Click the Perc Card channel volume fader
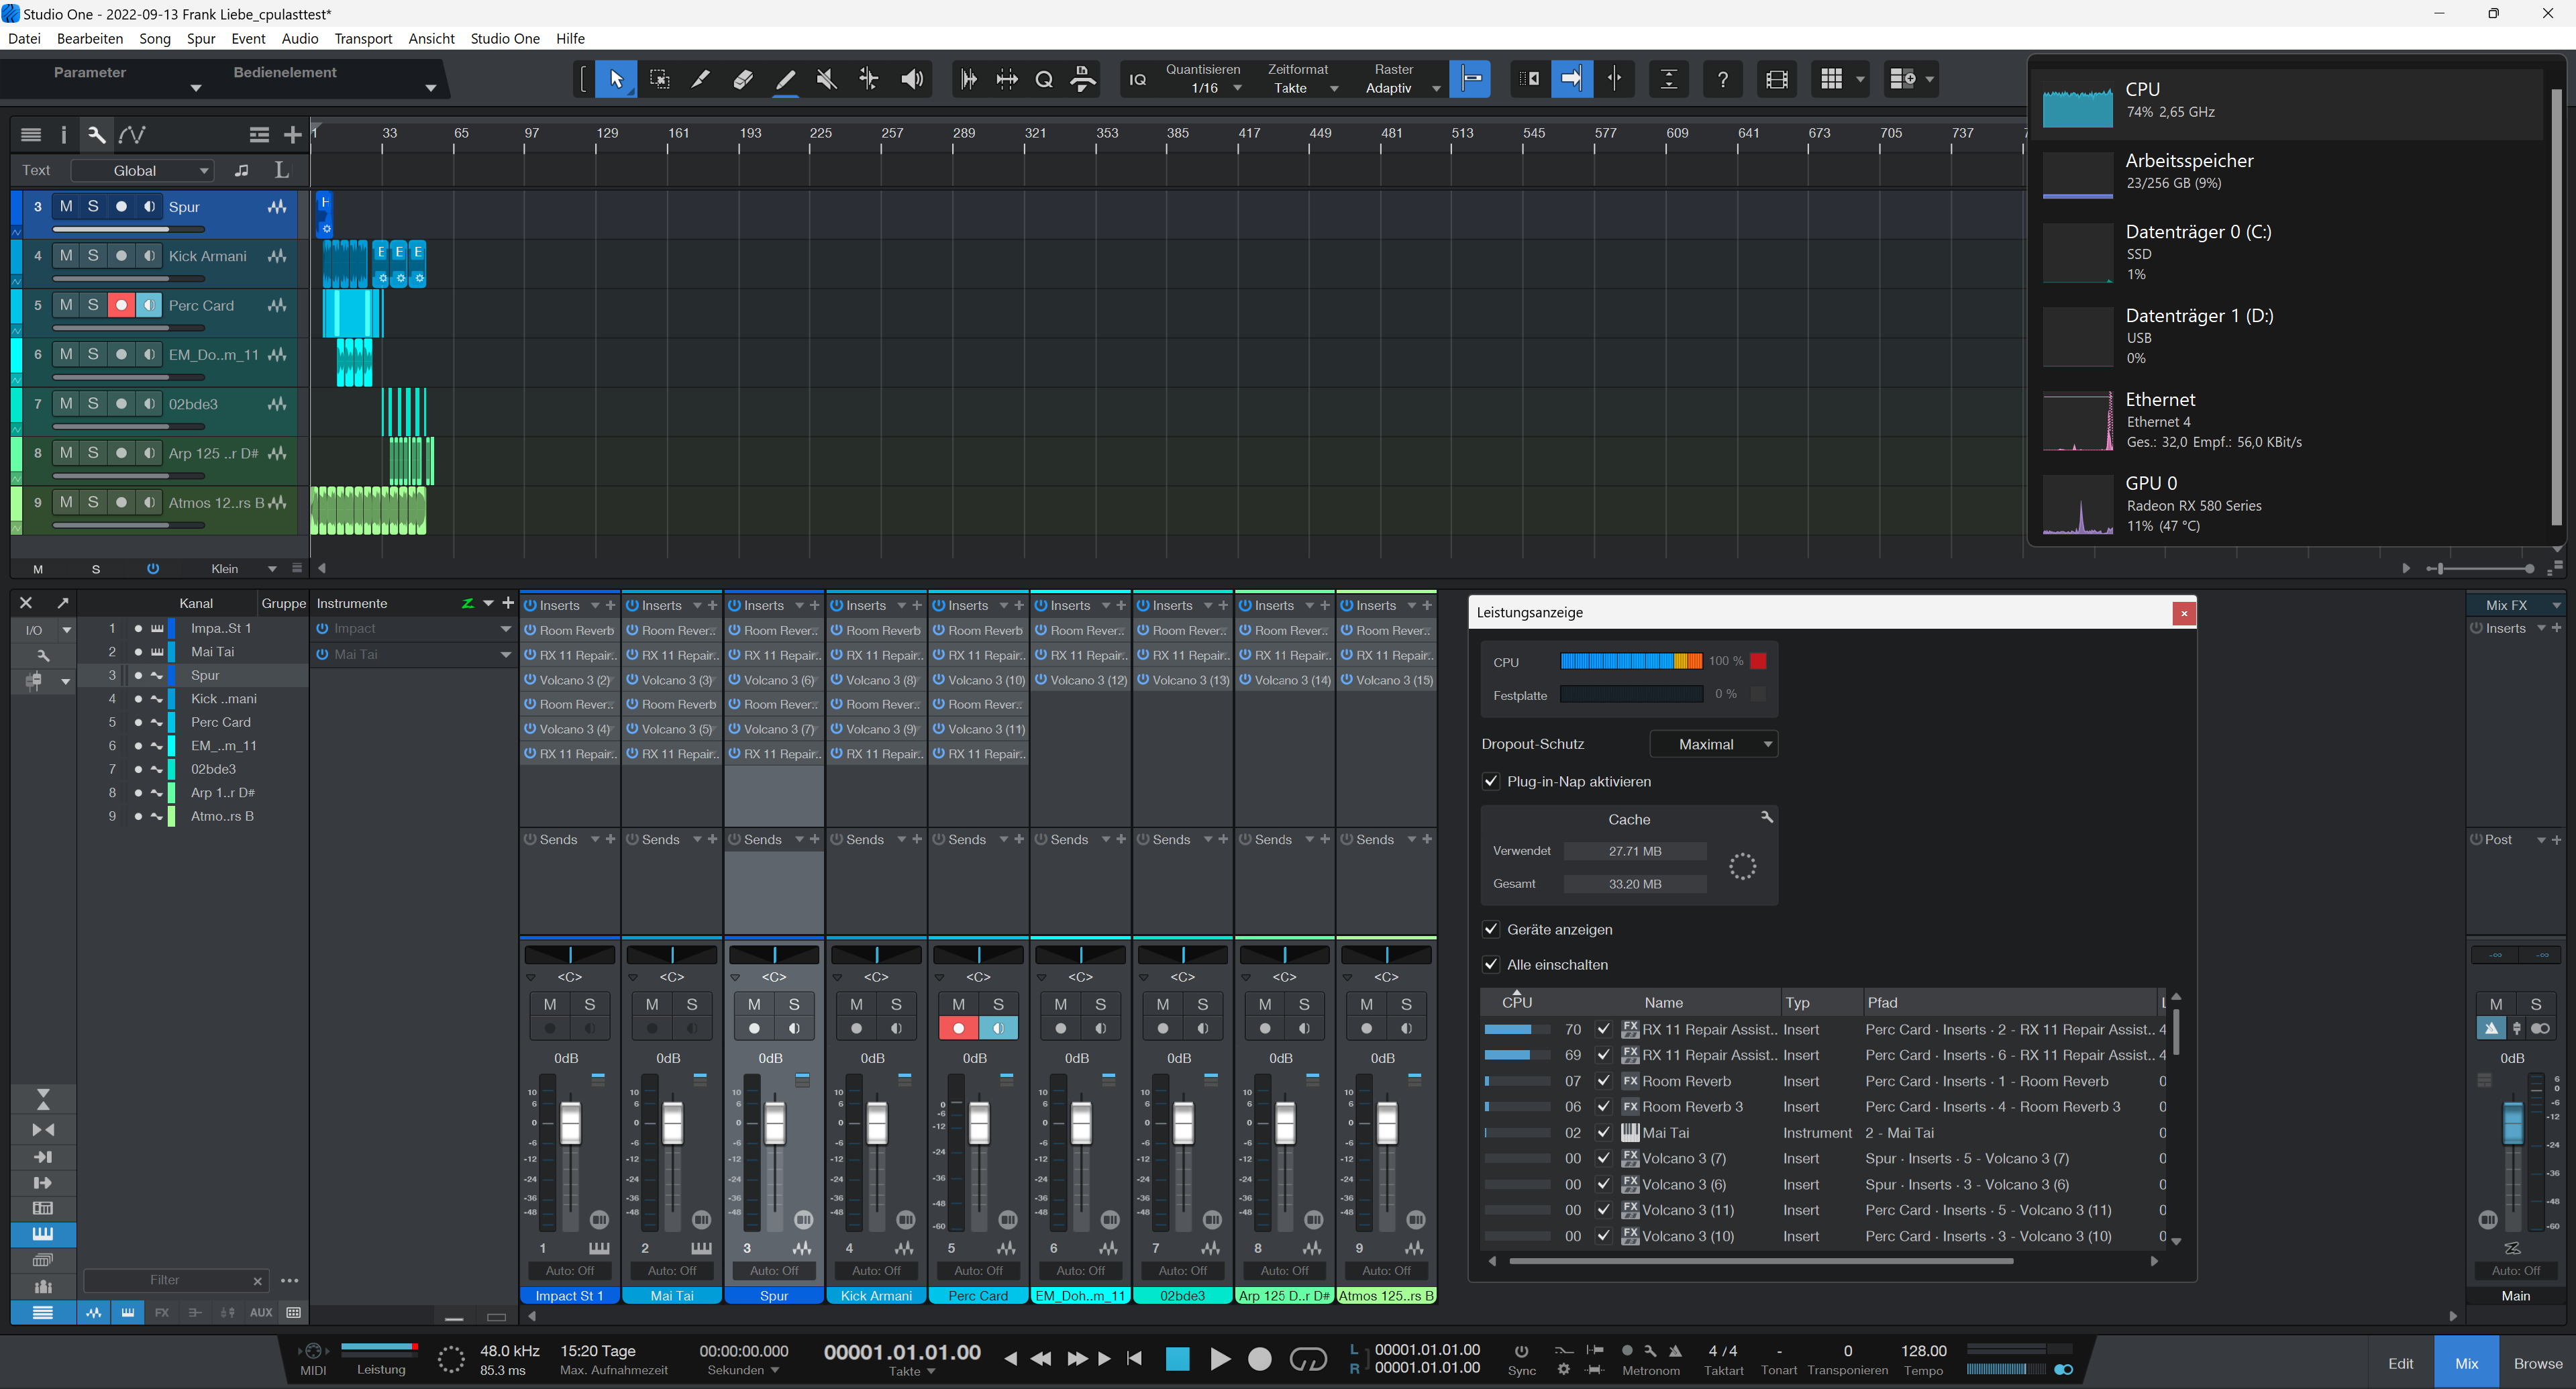2576x1389 pixels. 979,1123
